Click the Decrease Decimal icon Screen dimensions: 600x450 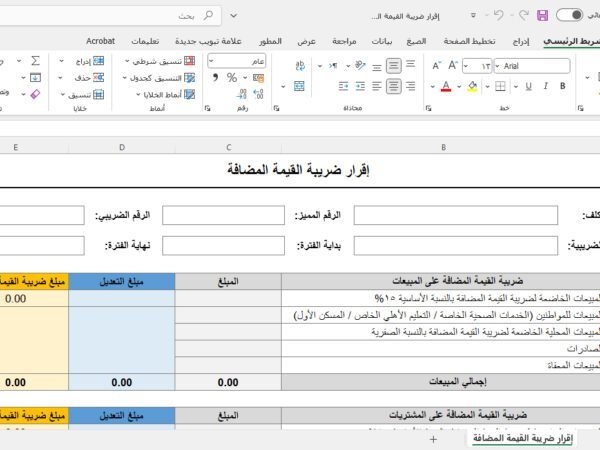click(x=242, y=94)
